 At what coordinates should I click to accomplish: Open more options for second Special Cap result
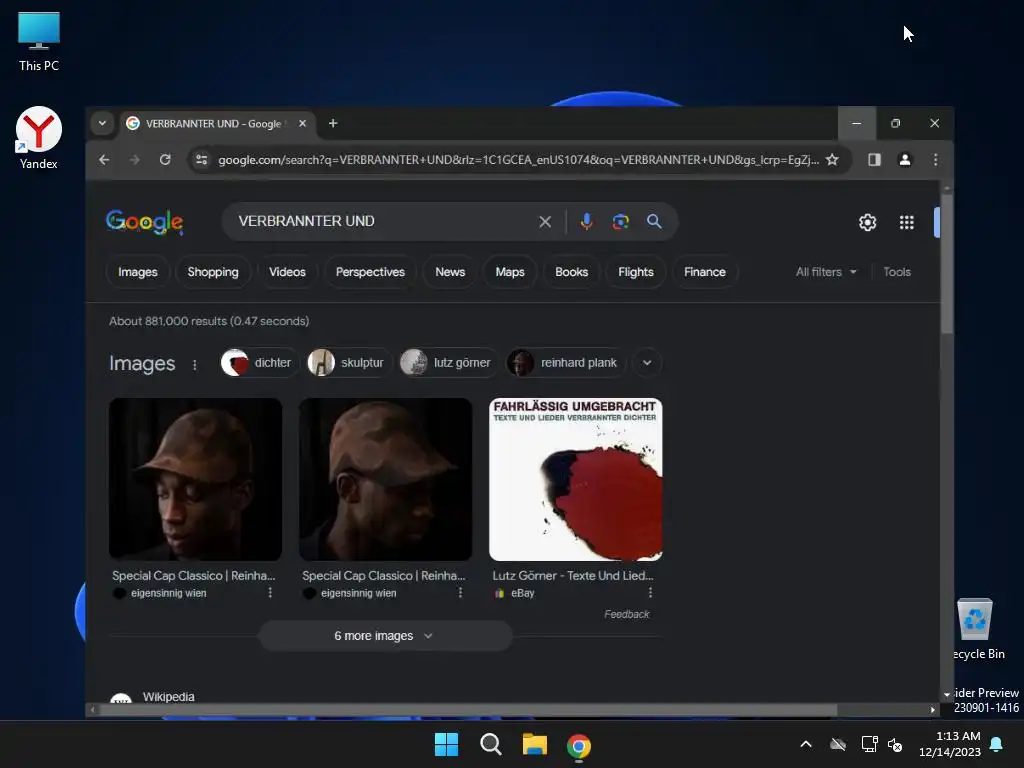(x=460, y=592)
